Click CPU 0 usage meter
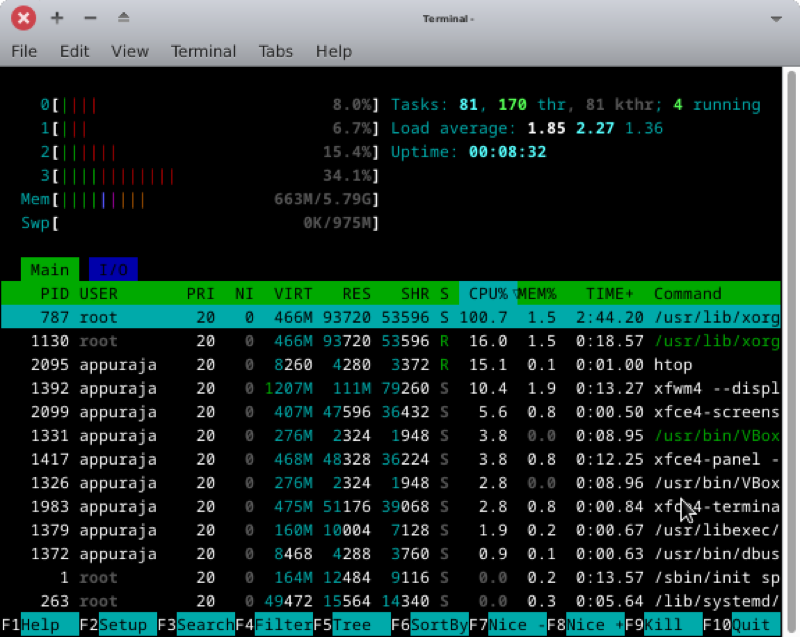Image resolution: width=800 pixels, height=637 pixels. 210,105
